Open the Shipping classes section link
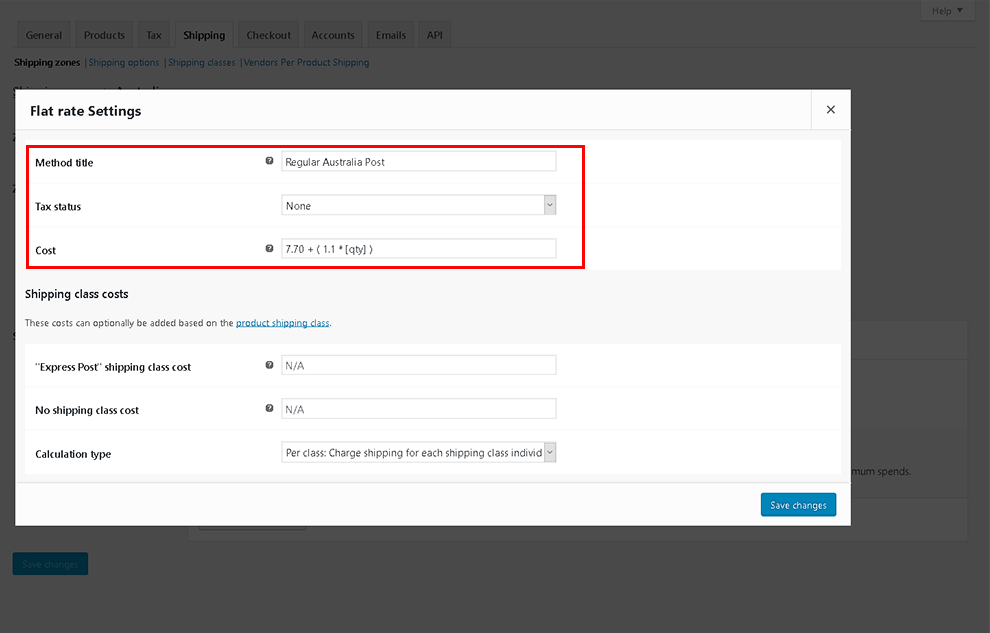The width and height of the screenshot is (990, 633). pos(201,62)
